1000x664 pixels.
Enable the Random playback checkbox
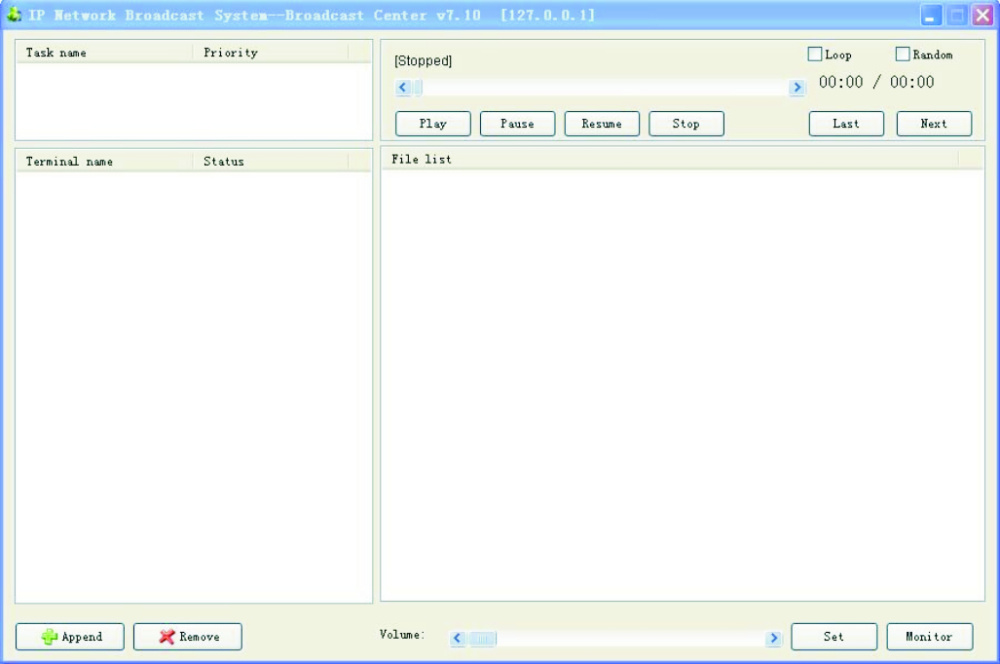[902, 55]
